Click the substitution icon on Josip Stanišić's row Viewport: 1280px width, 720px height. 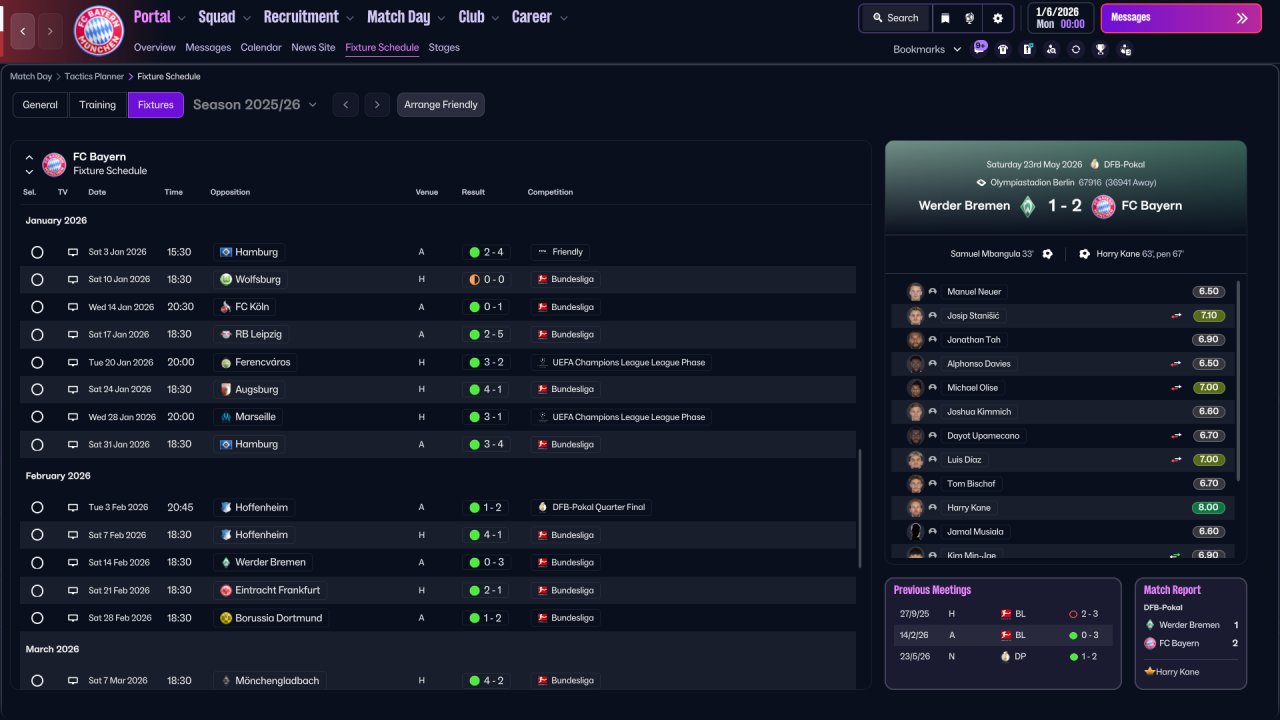(1177, 316)
